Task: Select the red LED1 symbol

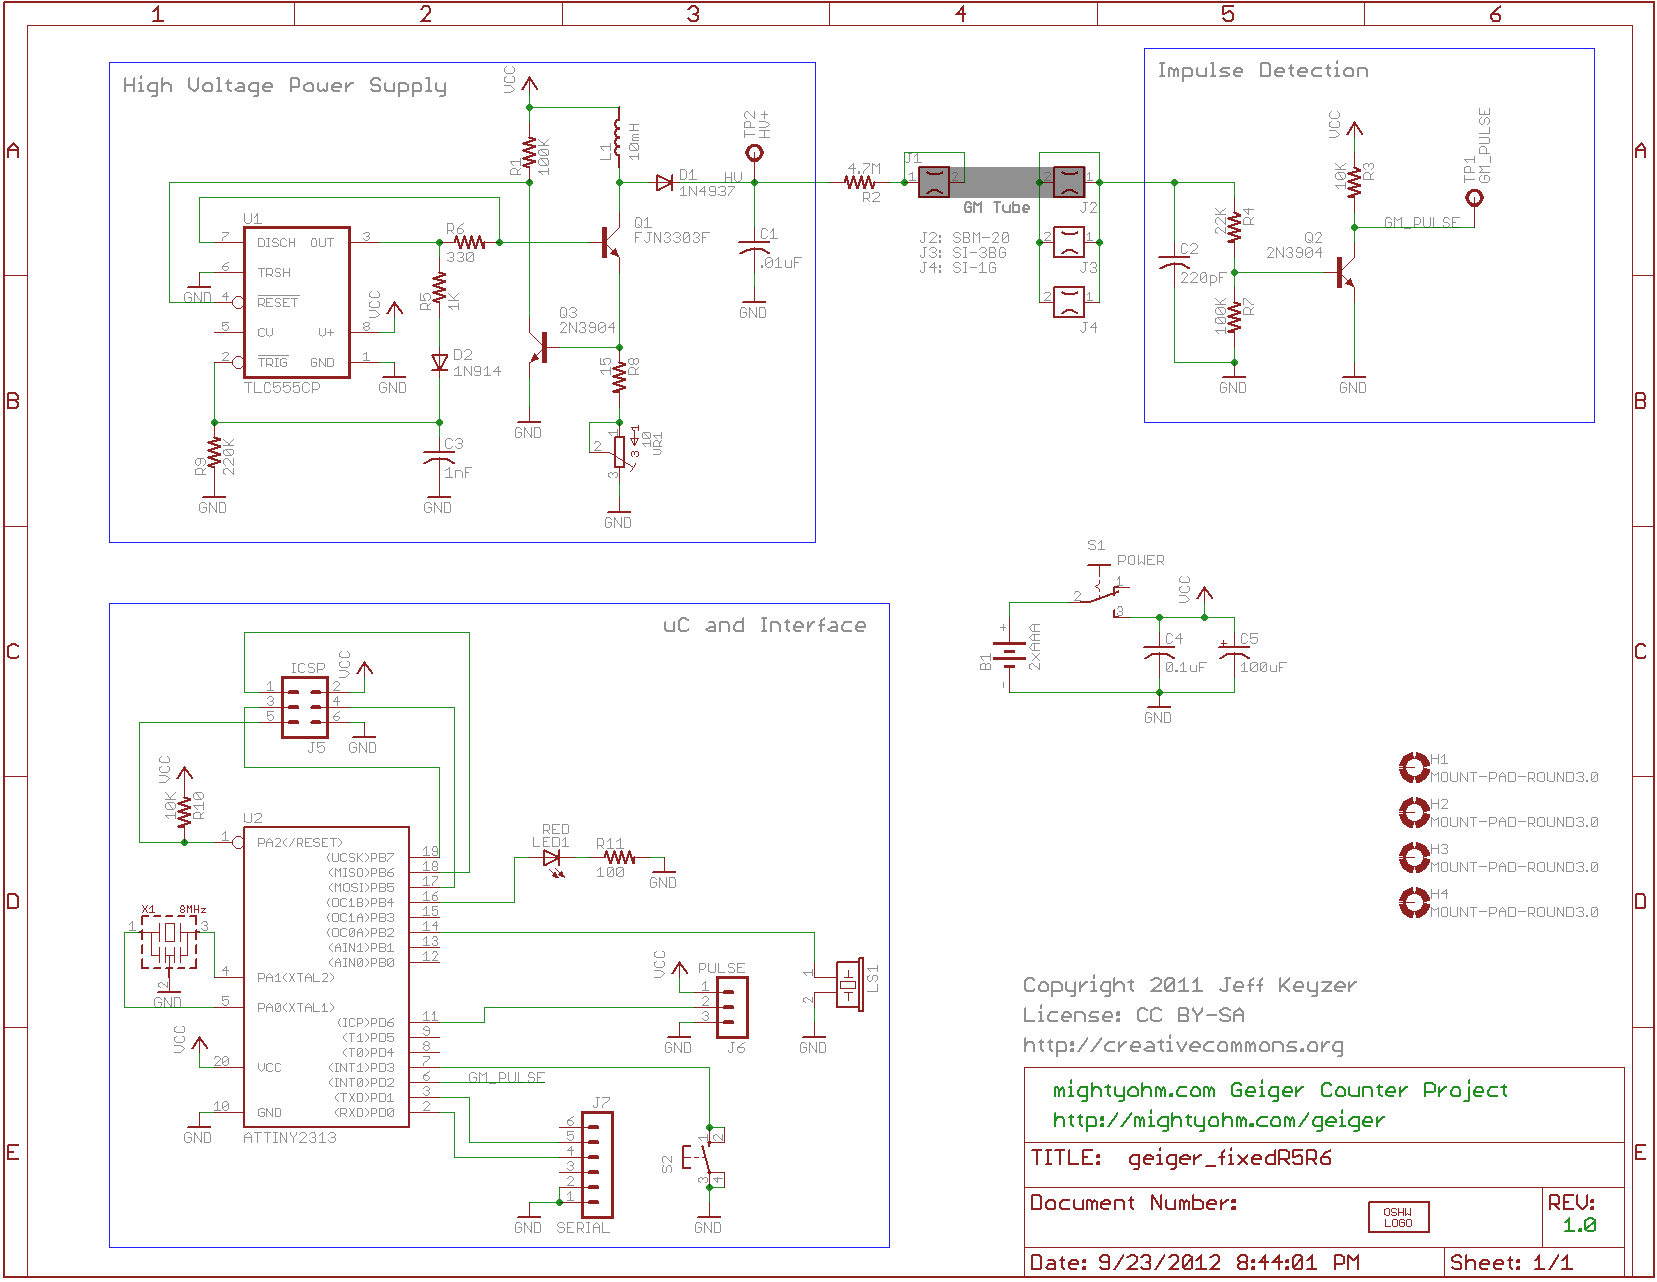Action: click(x=551, y=859)
